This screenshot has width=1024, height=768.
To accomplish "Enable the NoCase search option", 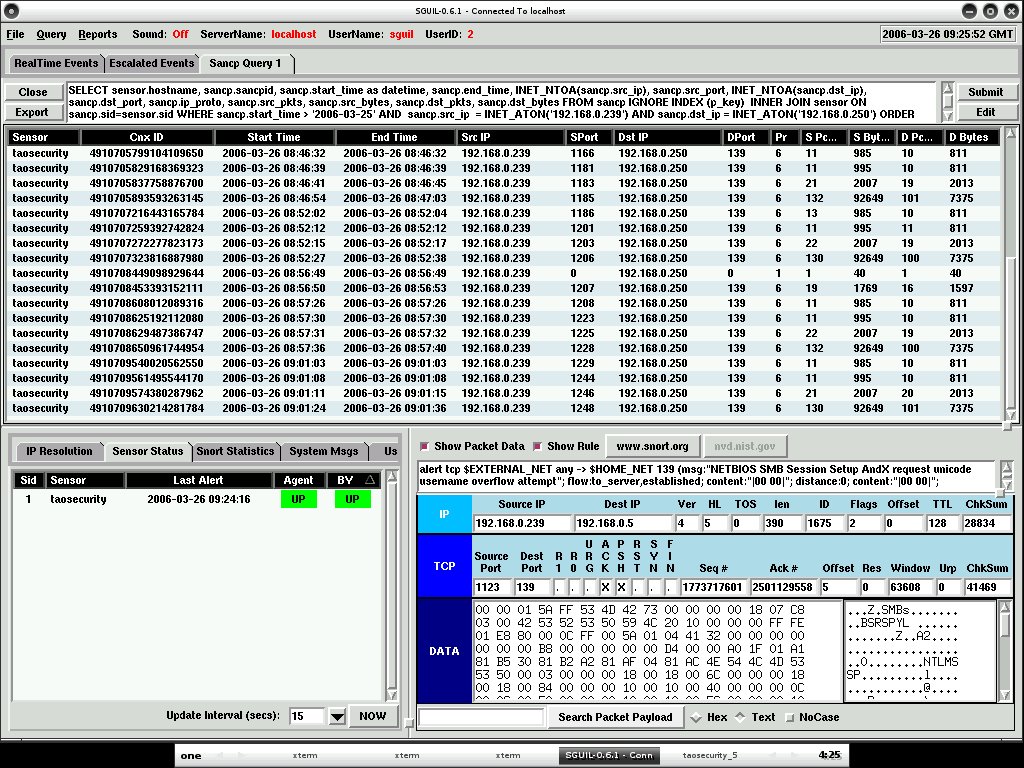I will point(790,718).
